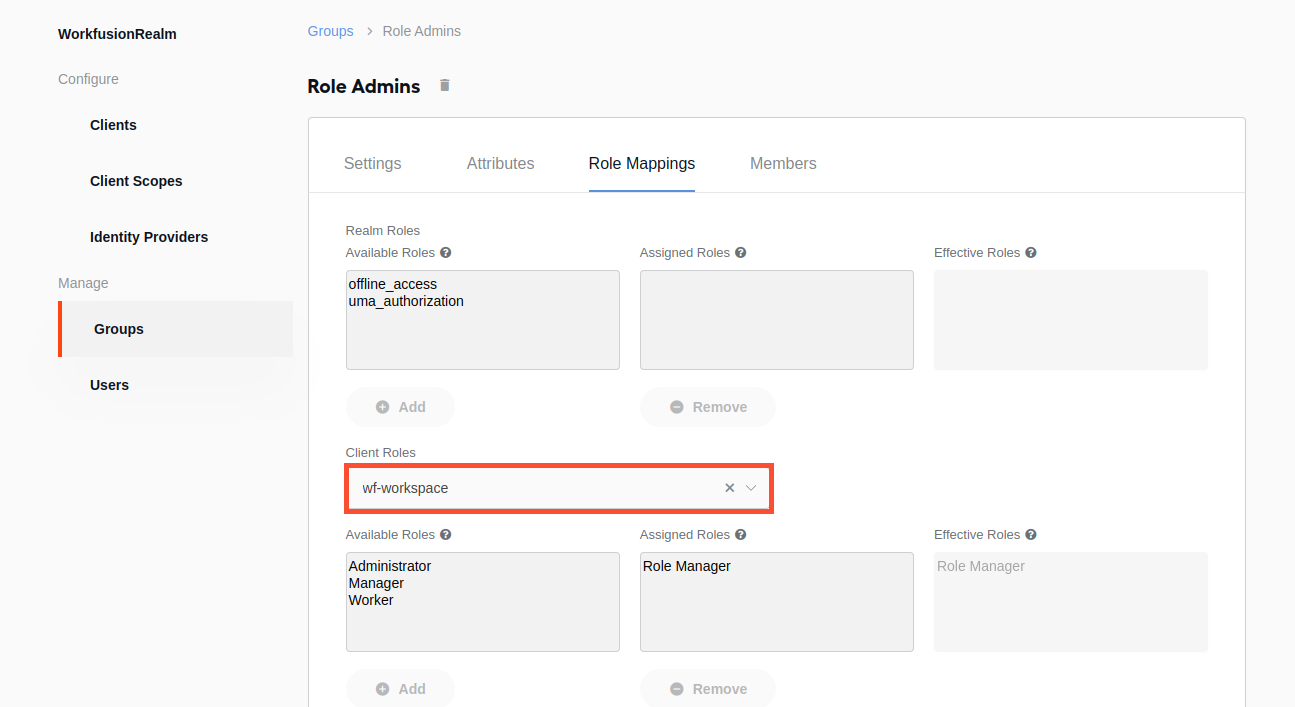
Task: Open Users in sidebar
Action: [109, 385]
